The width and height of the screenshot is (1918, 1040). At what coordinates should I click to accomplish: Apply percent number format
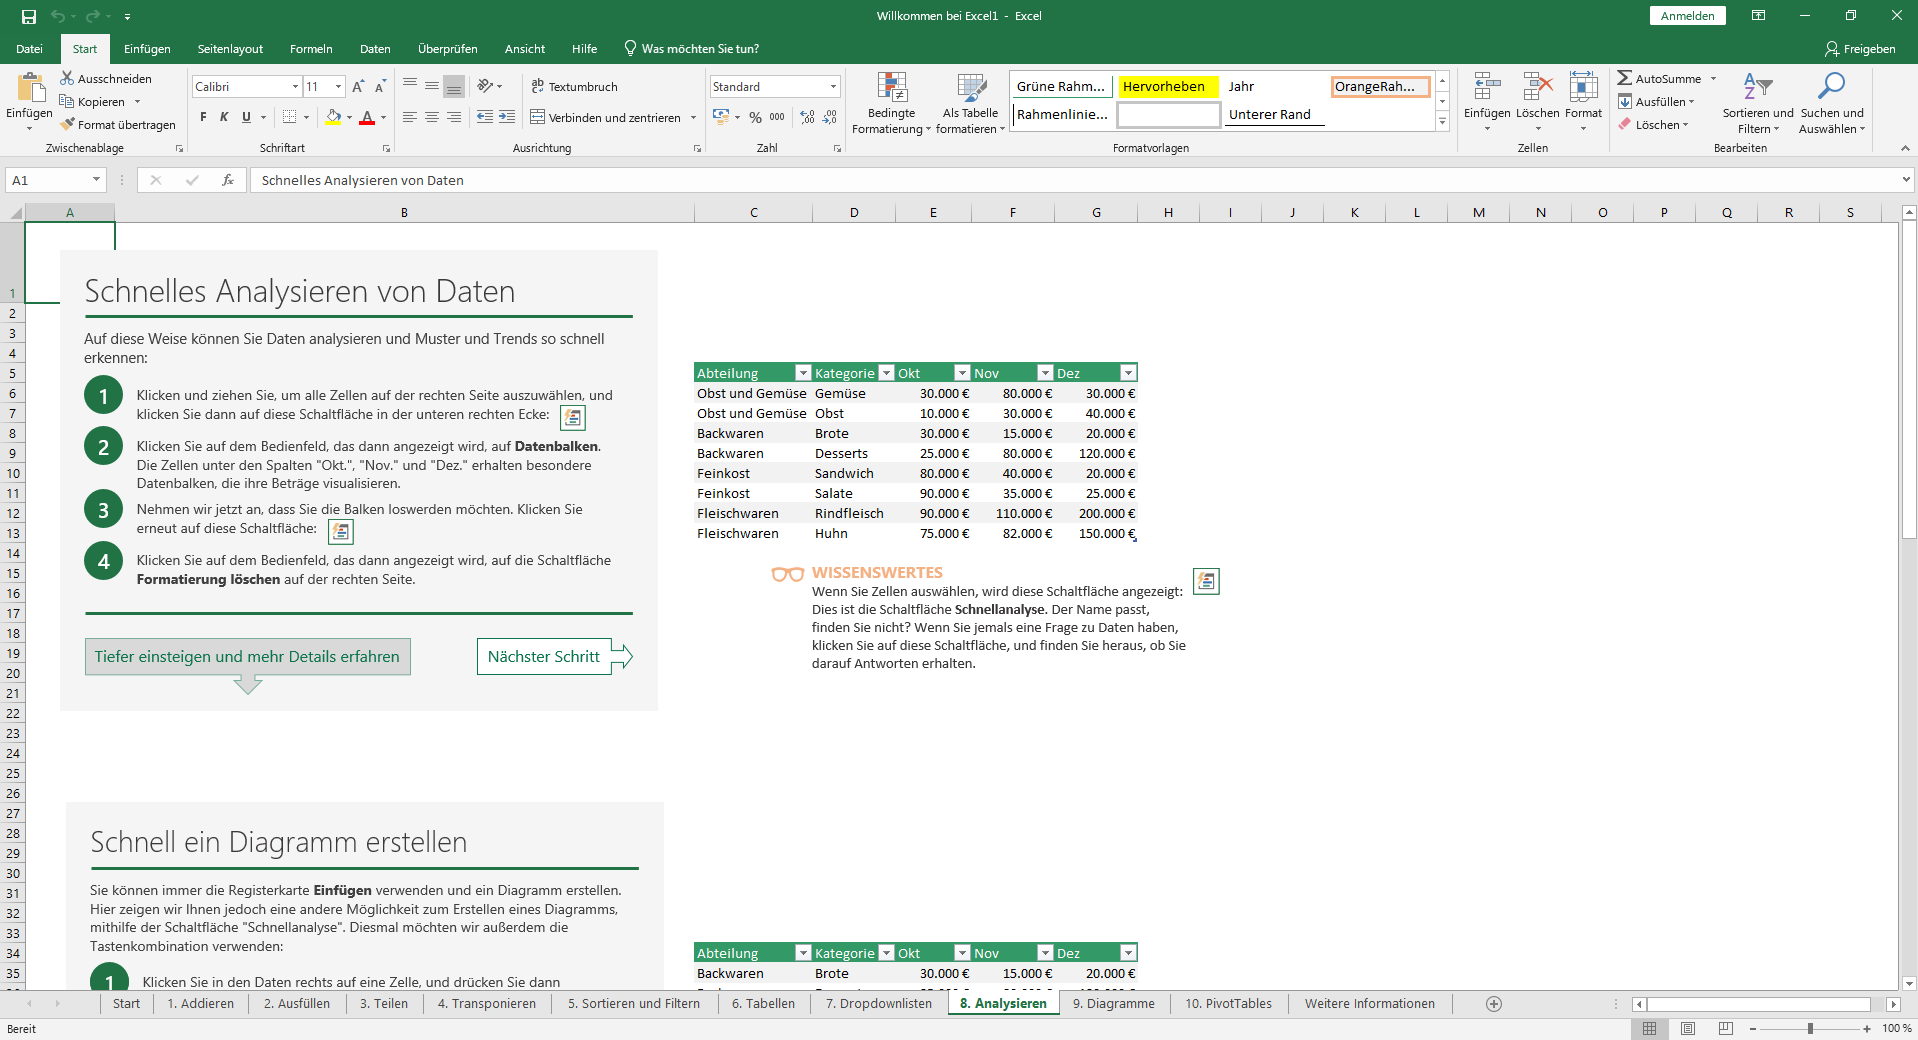tap(755, 117)
